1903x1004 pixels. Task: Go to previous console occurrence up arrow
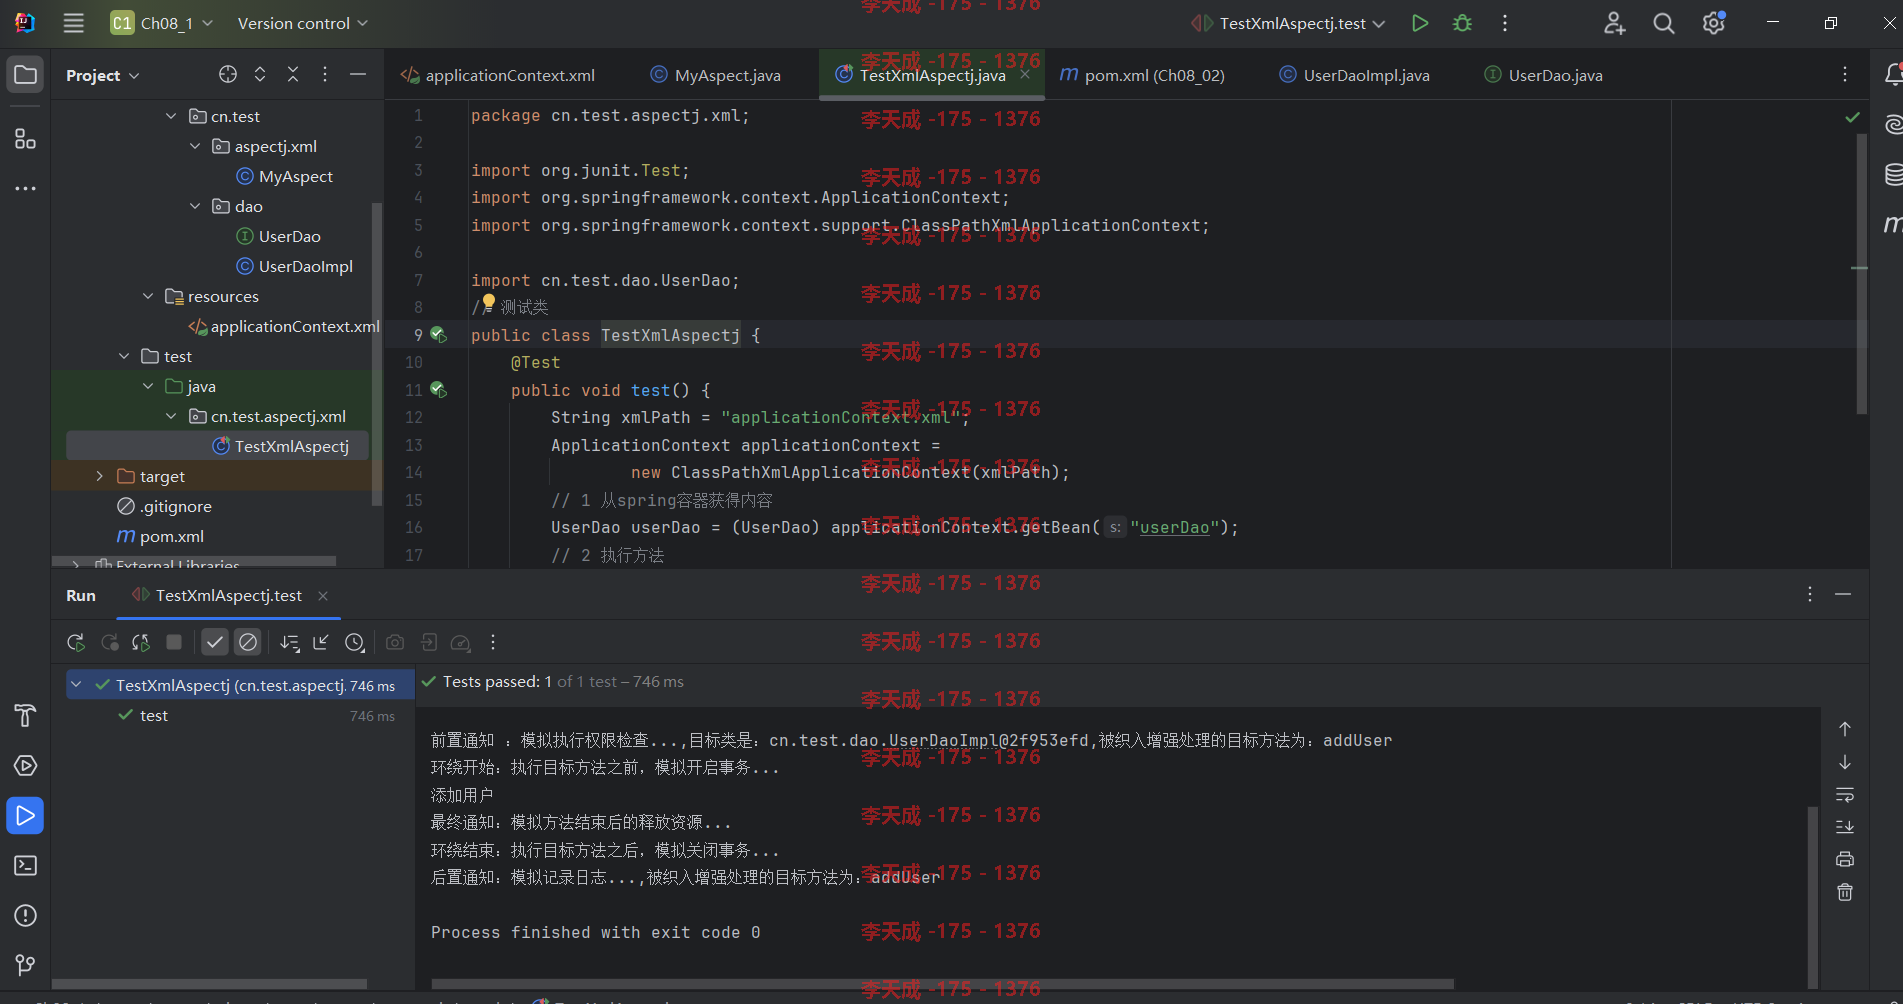click(1845, 729)
